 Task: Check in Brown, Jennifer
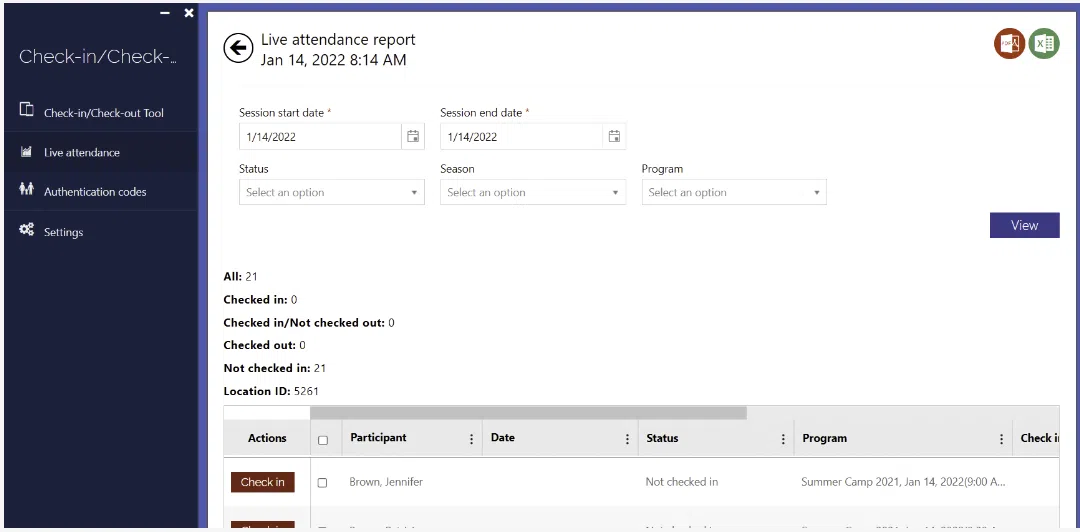click(263, 482)
